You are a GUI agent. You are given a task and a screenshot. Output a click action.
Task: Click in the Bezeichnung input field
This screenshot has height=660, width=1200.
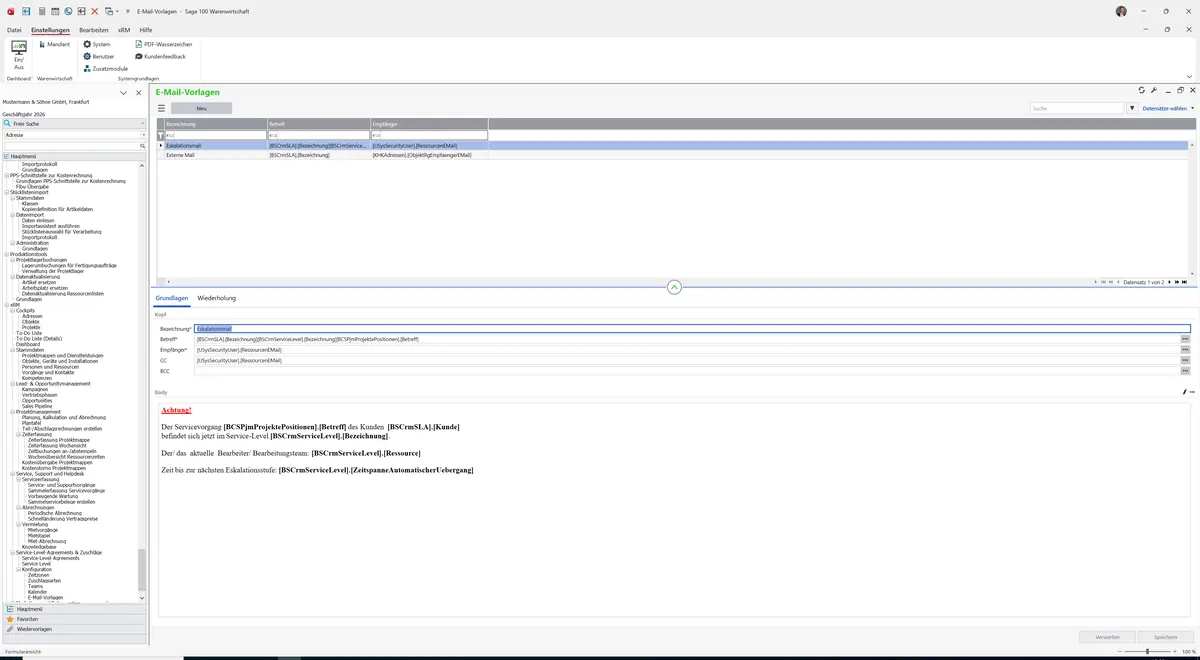pos(692,328)
